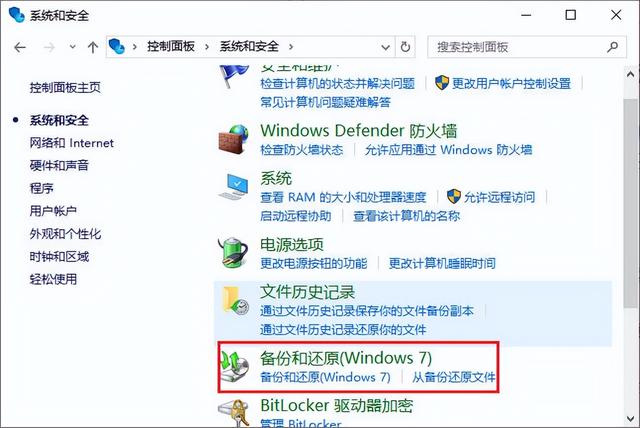Viewport: 640px width, 428px height.
Task: Open the Backup and Restore (Windows 7) icon
Action: click(x=234, y=366)
